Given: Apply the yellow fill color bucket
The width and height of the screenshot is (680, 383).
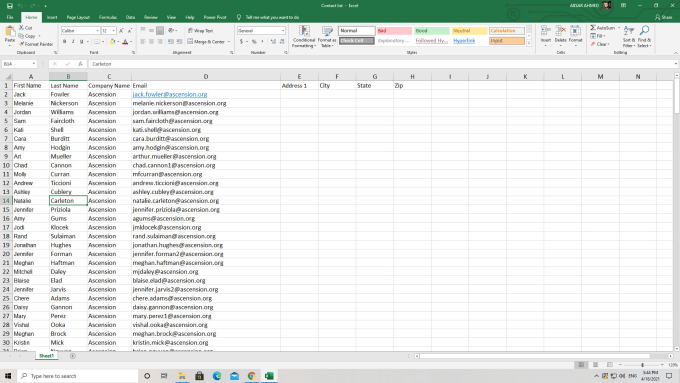Looking at the screenshot, I should click(112, 42).
